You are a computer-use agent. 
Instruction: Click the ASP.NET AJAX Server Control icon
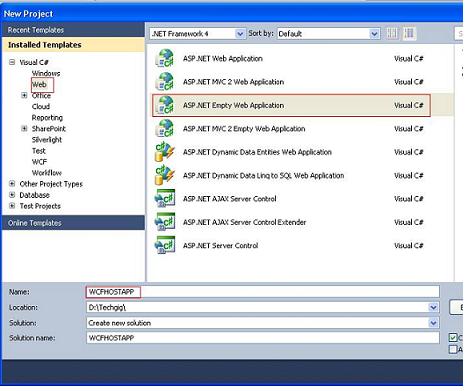165,198
